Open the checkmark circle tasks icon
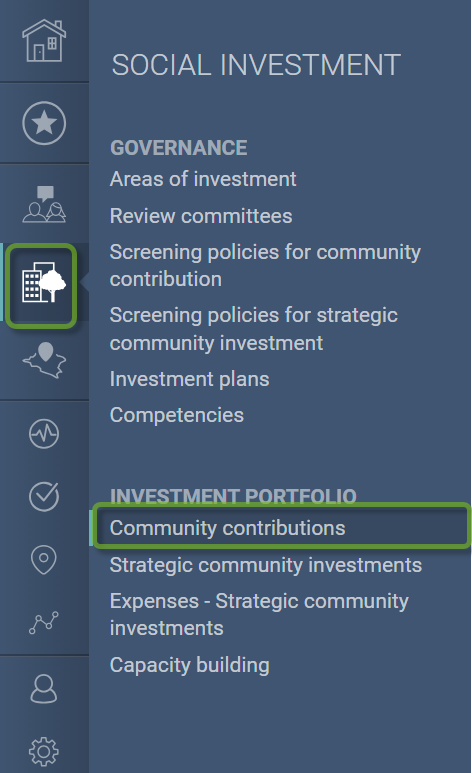Screen dimensions: 472x773 [x=44, y=496]
